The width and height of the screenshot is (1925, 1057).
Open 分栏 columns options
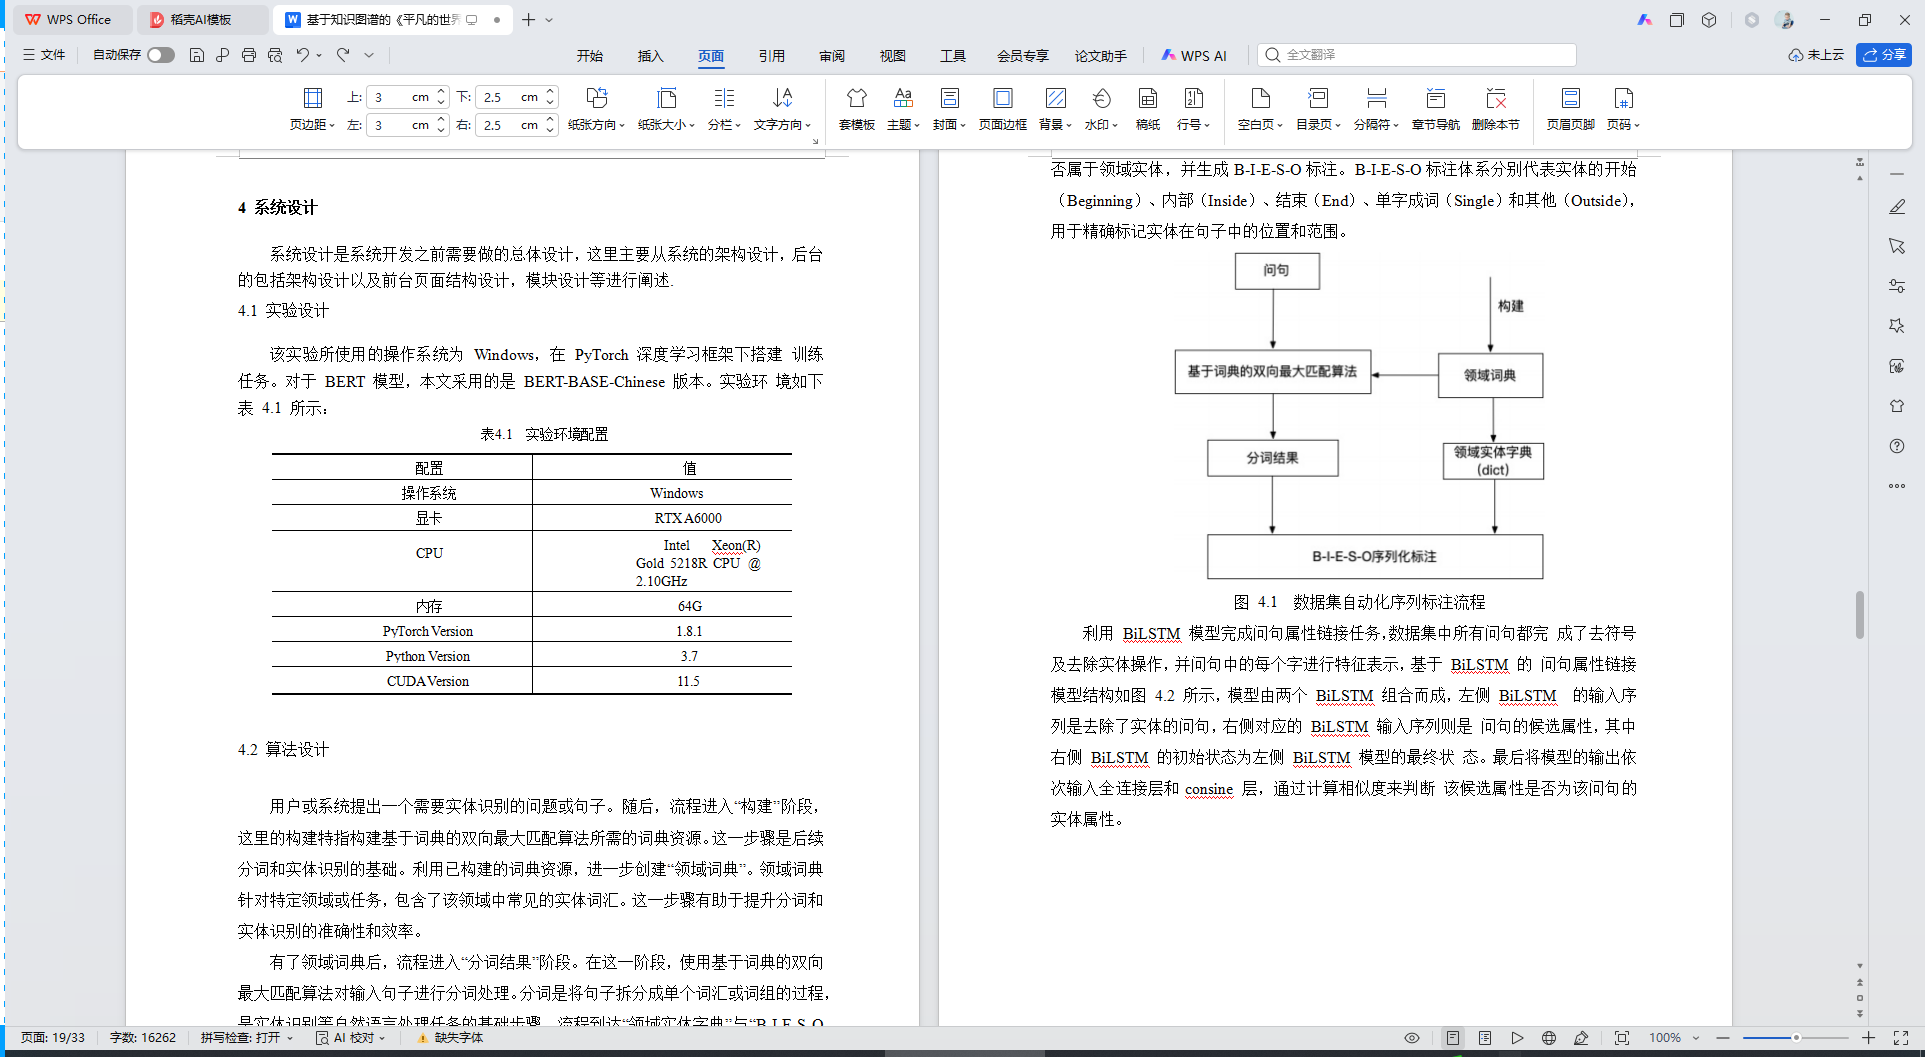click(x=724, y=109)
